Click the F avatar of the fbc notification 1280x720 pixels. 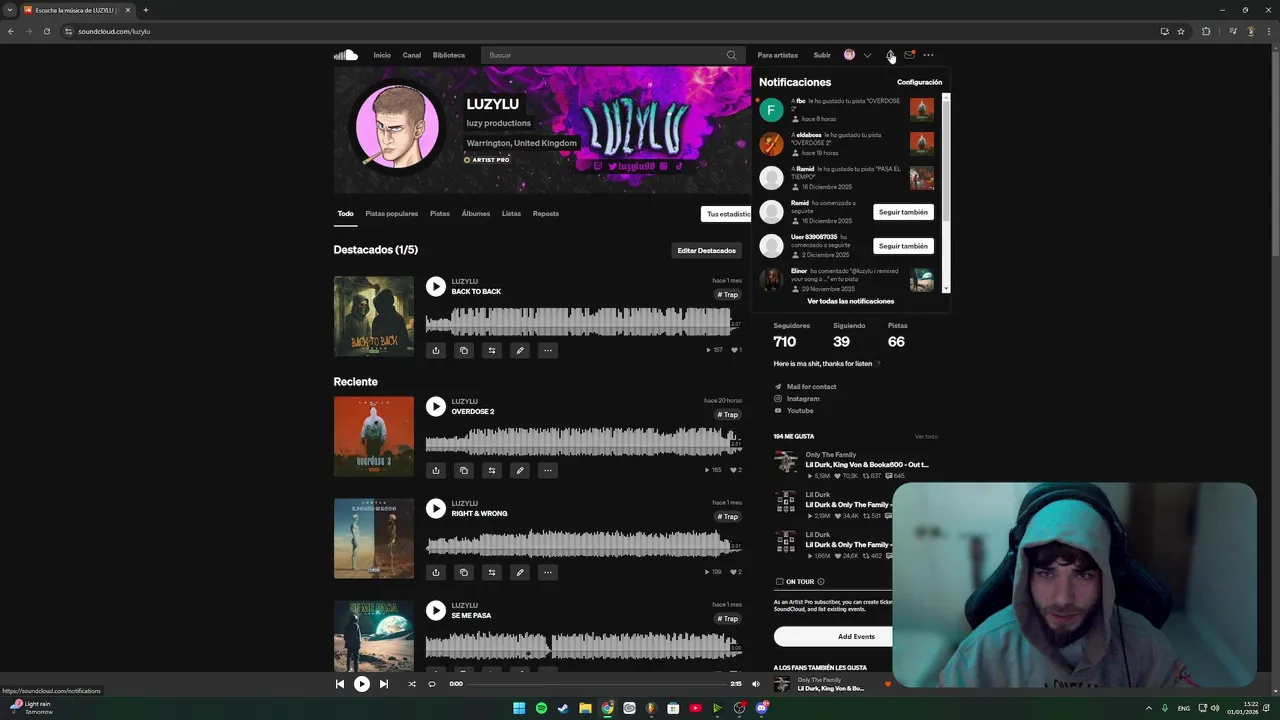tap(771, 110)
